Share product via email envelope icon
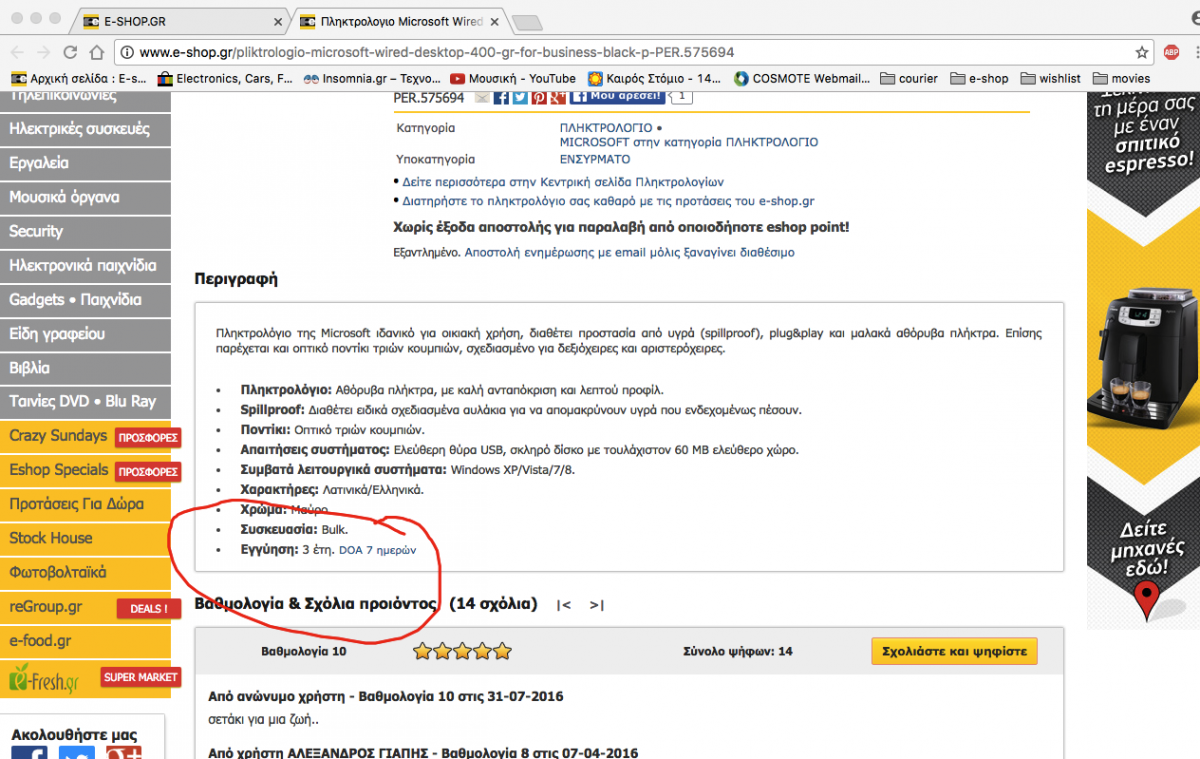 coord(482,97)
